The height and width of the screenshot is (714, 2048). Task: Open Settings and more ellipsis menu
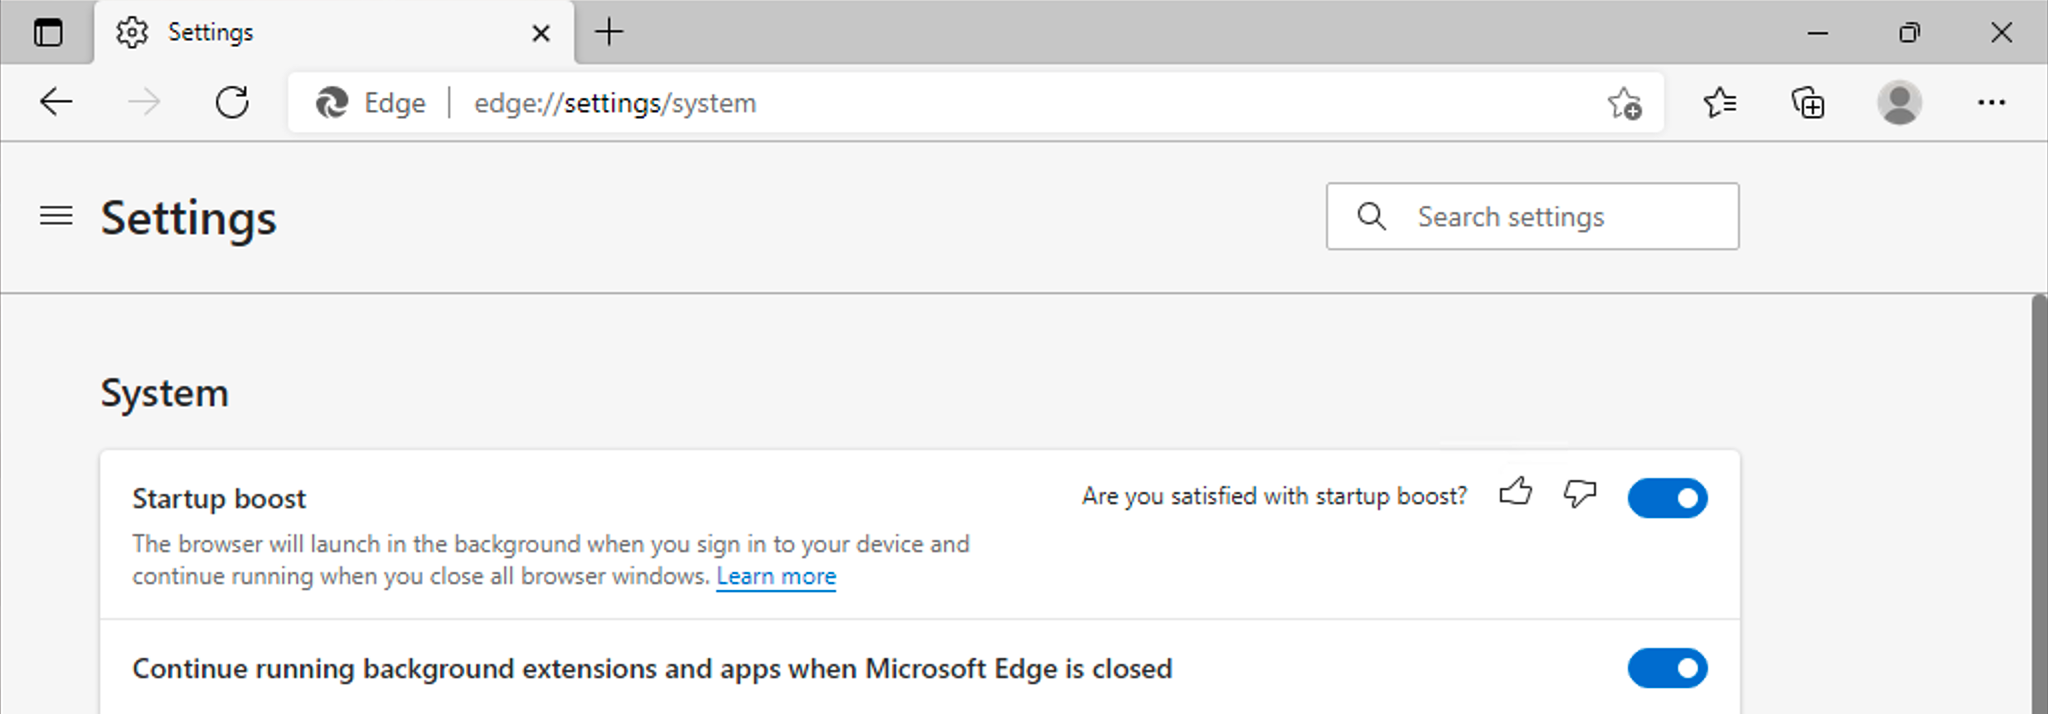[1991, 102]
